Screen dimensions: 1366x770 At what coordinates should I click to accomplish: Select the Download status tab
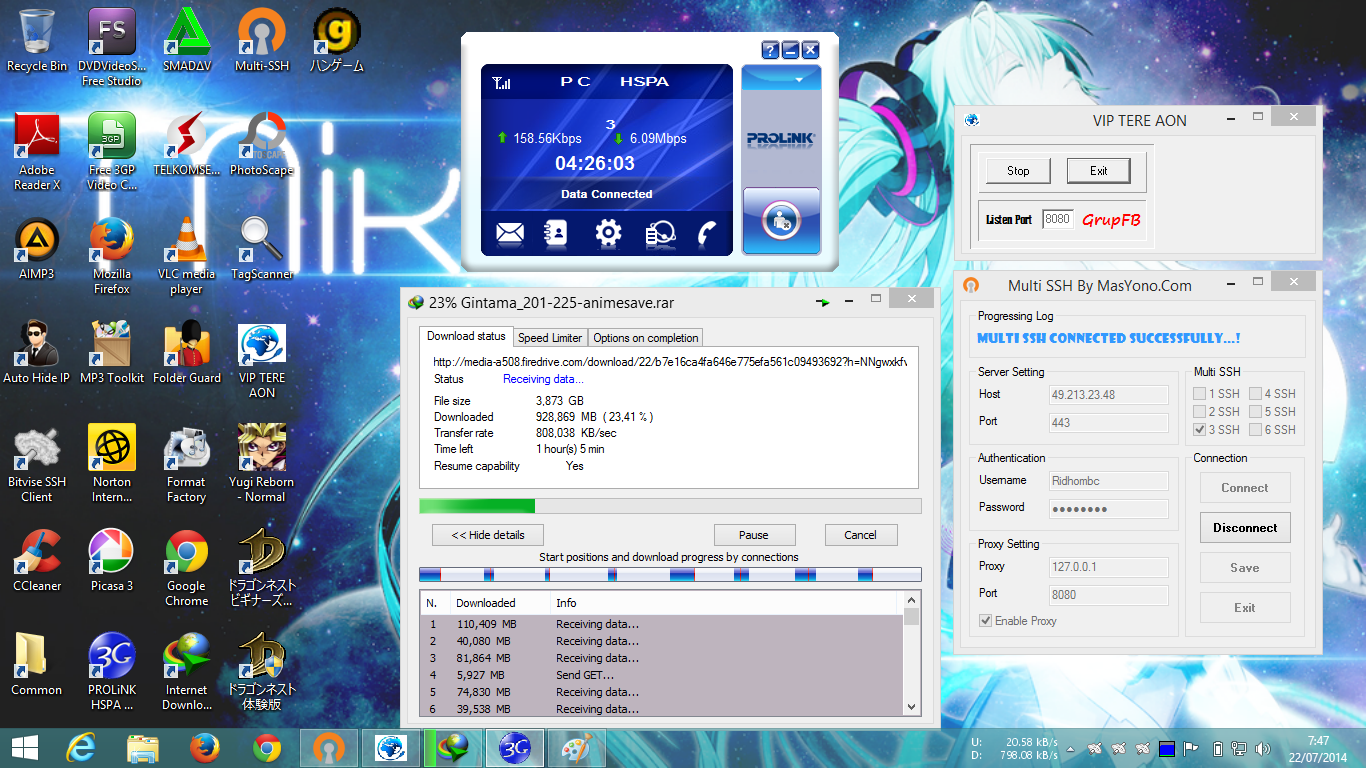point(466,336)
